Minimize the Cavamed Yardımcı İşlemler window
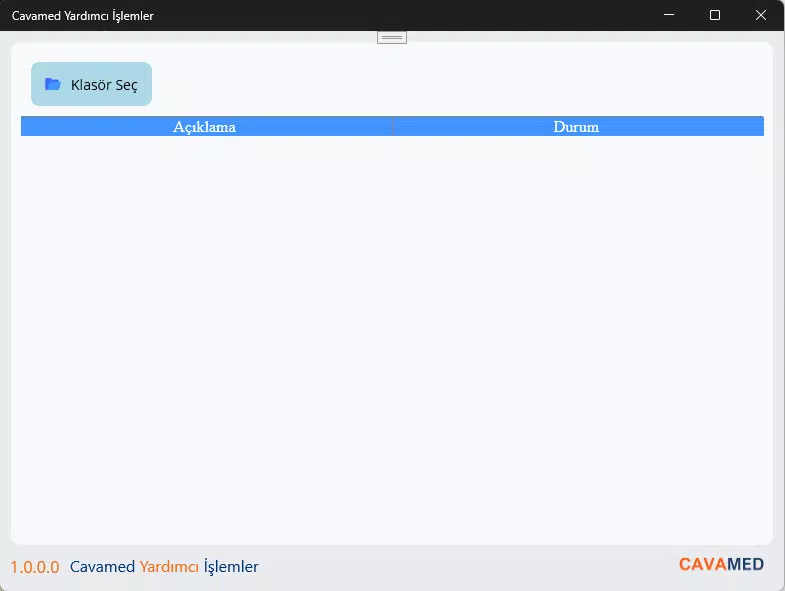 669,15
